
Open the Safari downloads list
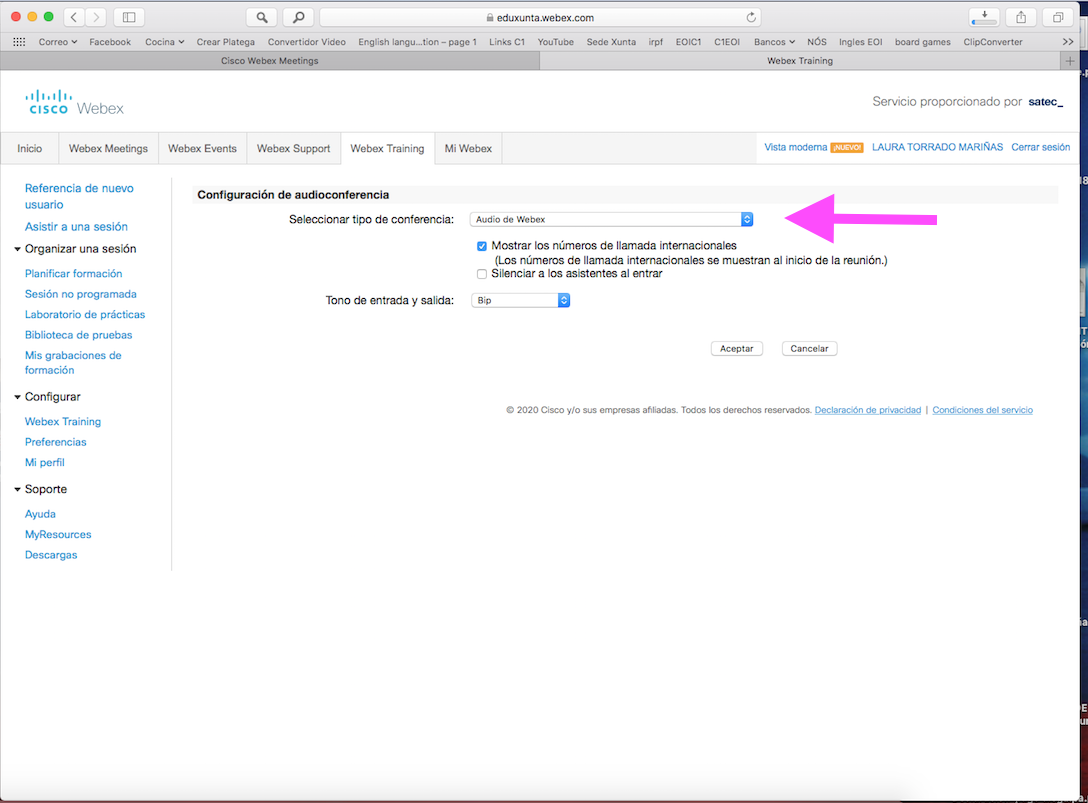pyautogui.click(x=984, y=17)
